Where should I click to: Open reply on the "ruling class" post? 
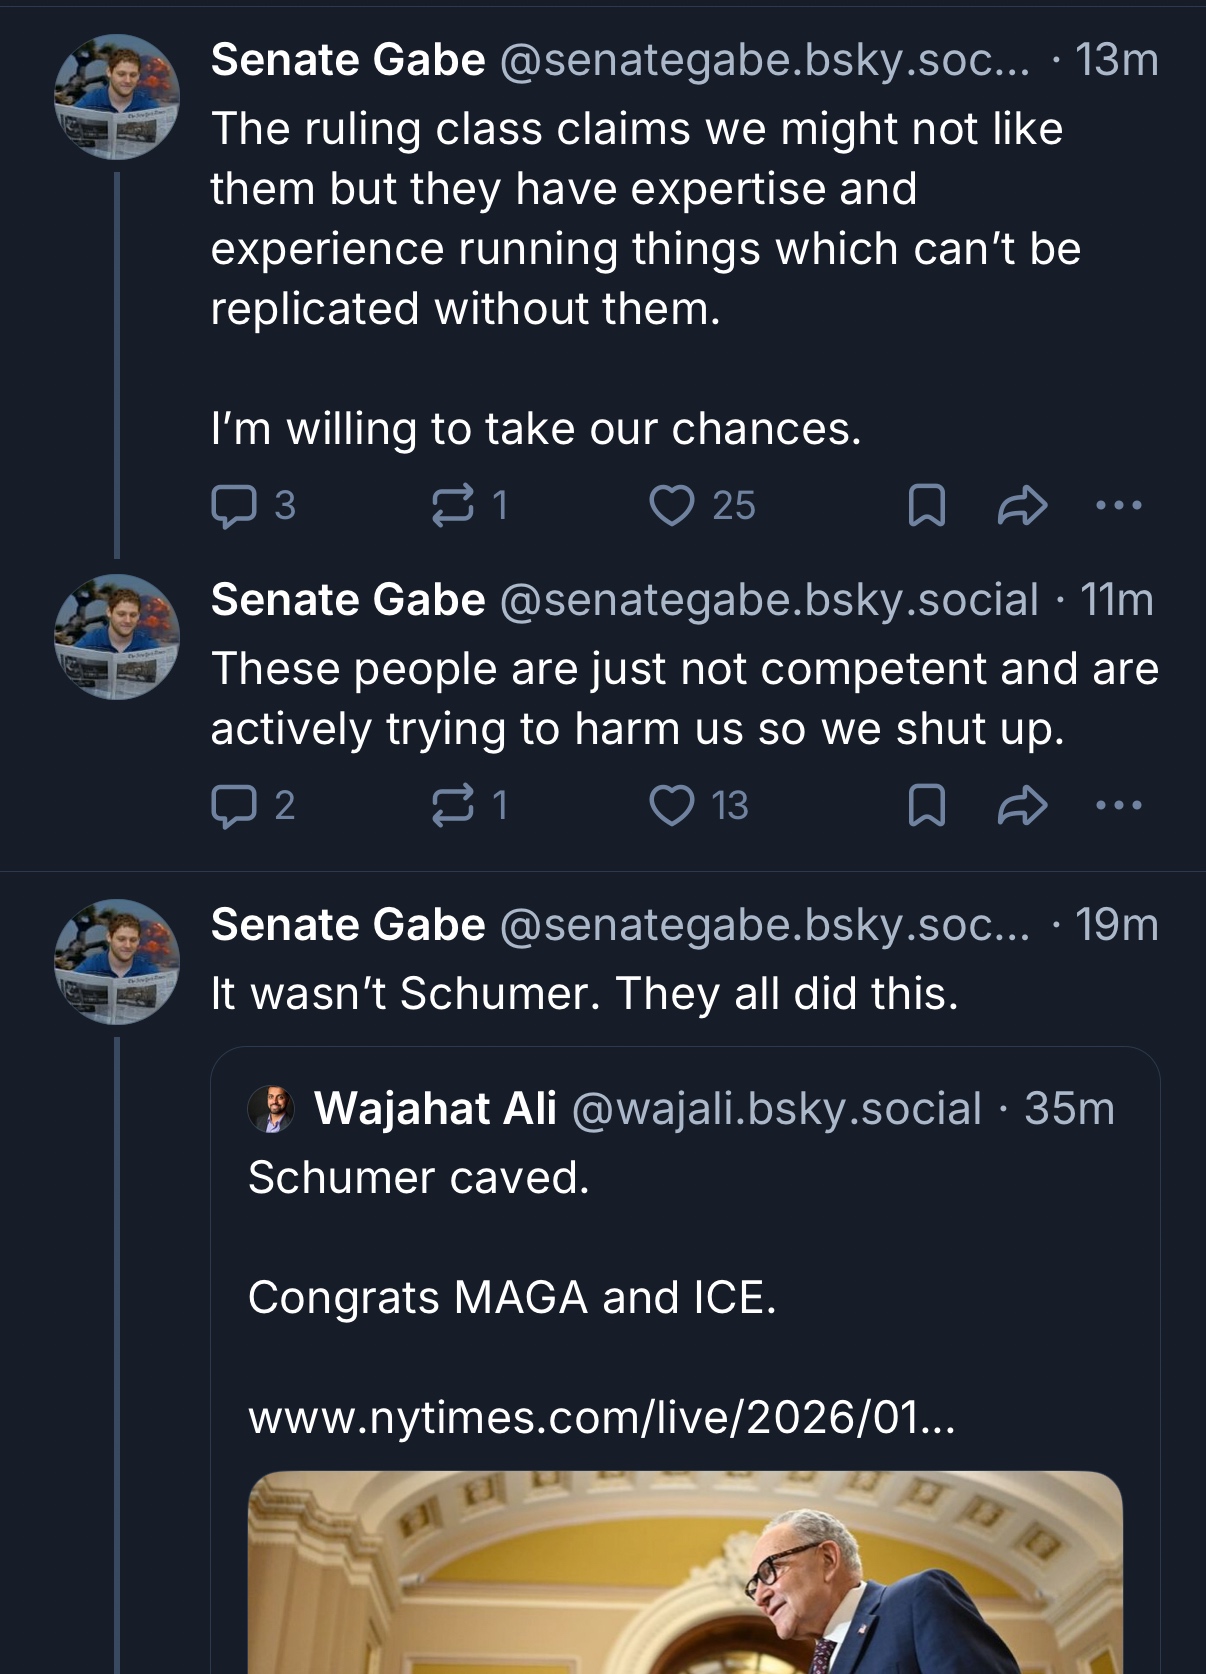click(x=233, y=506)
